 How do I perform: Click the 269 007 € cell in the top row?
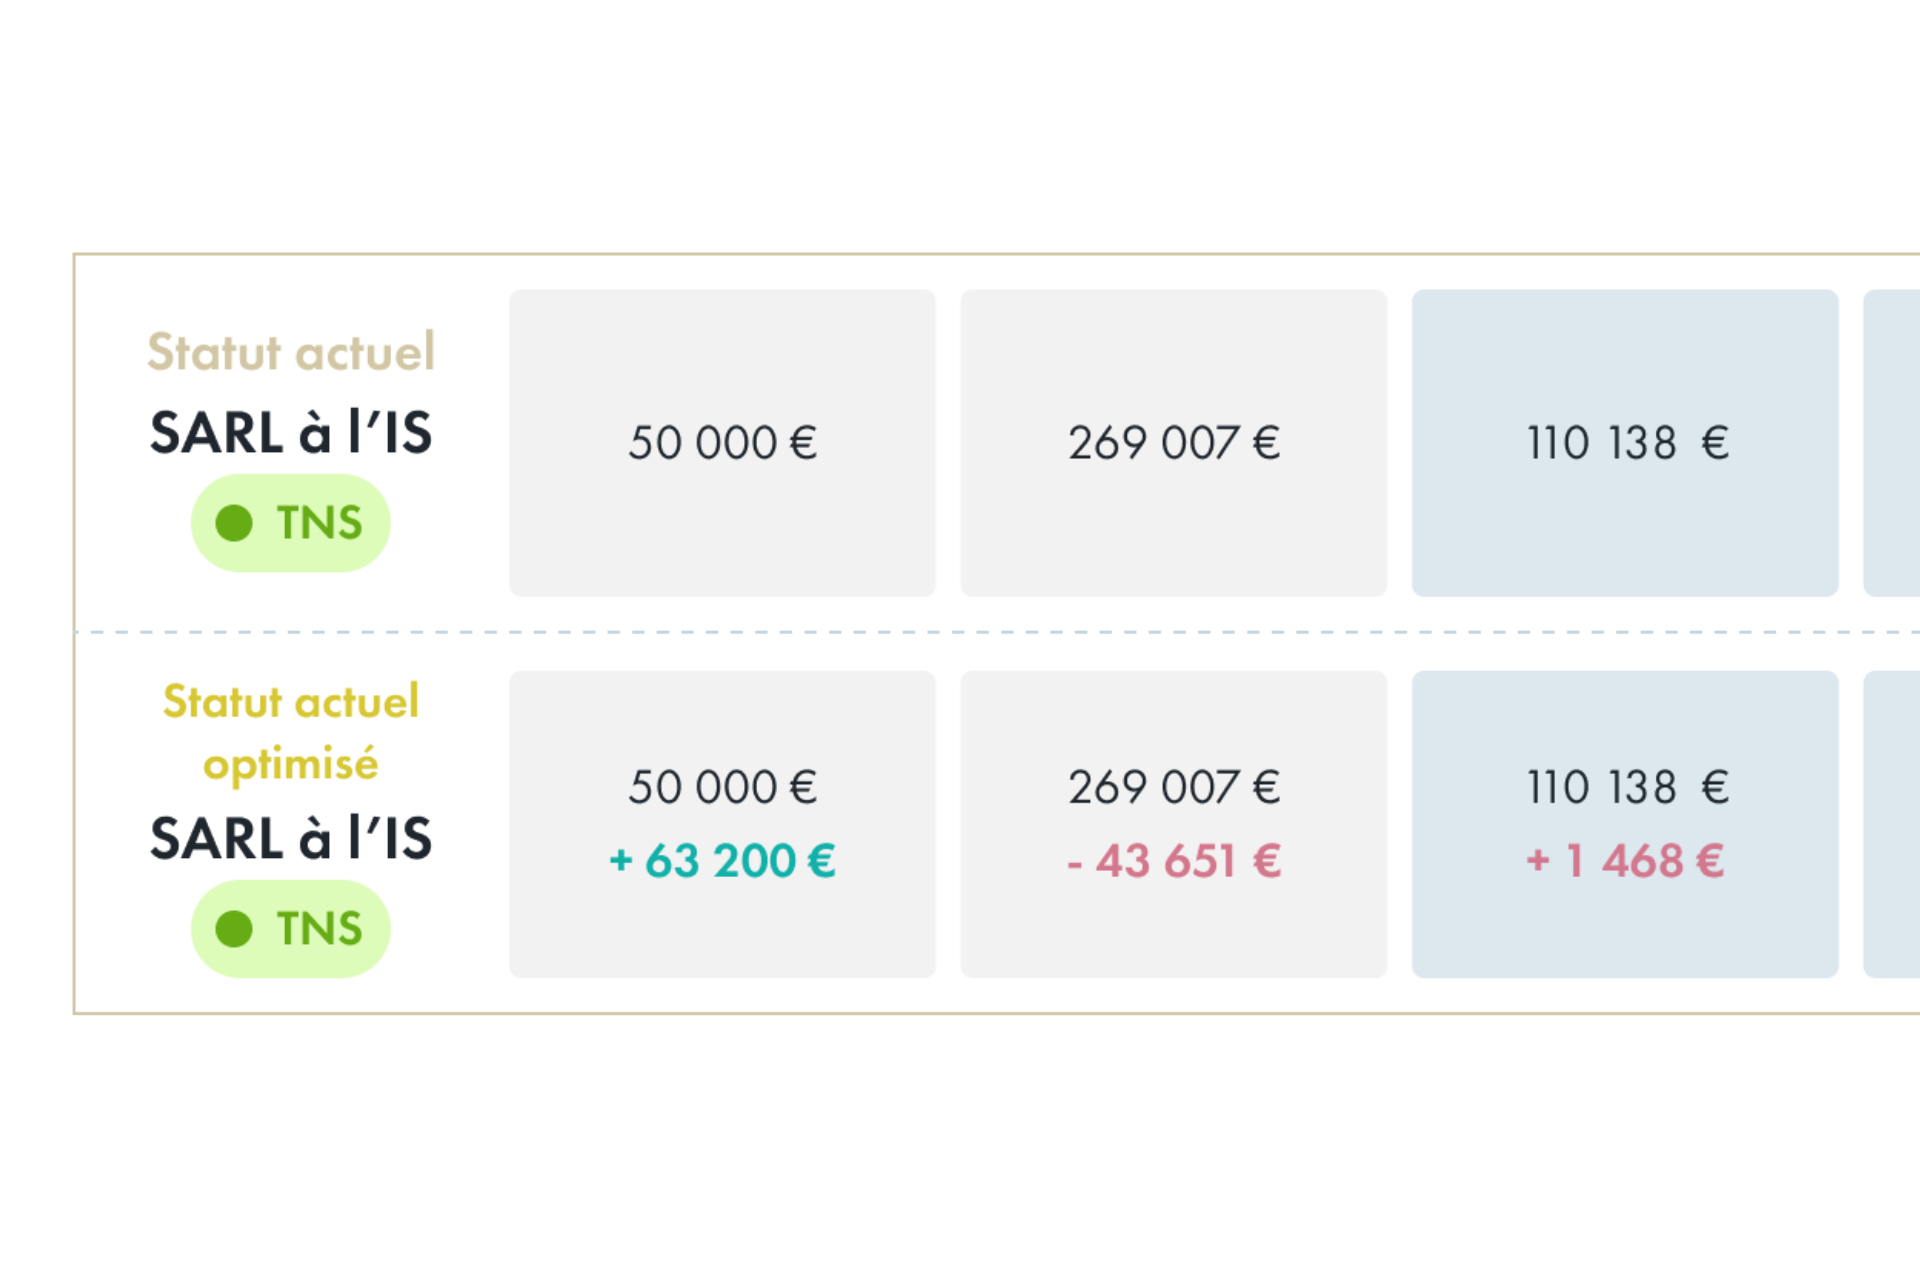pos(1173,443)
